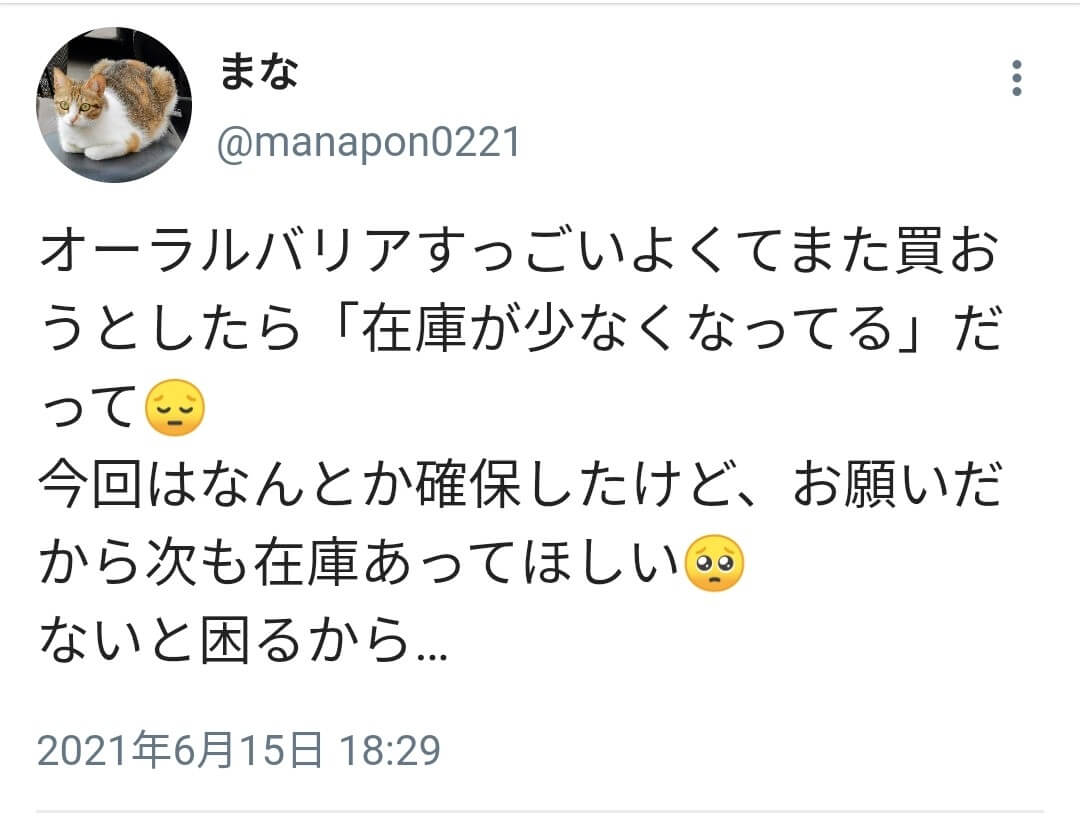This screenshot has height=820, width=1080.
Task: Open the display name まな profile
Action: click(258, 72)
